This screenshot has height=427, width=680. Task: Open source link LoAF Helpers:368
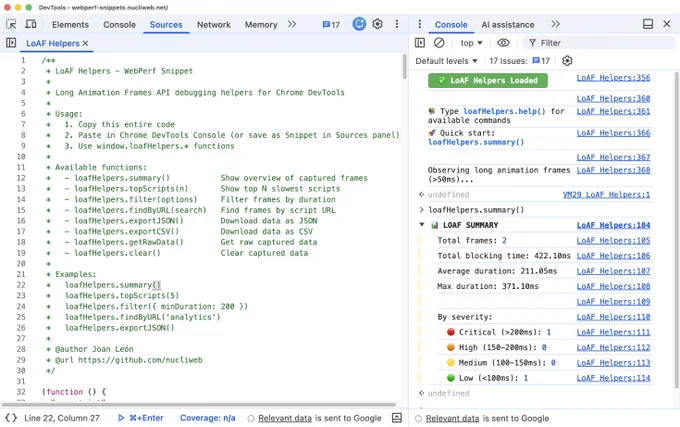[x=613, y=170]
